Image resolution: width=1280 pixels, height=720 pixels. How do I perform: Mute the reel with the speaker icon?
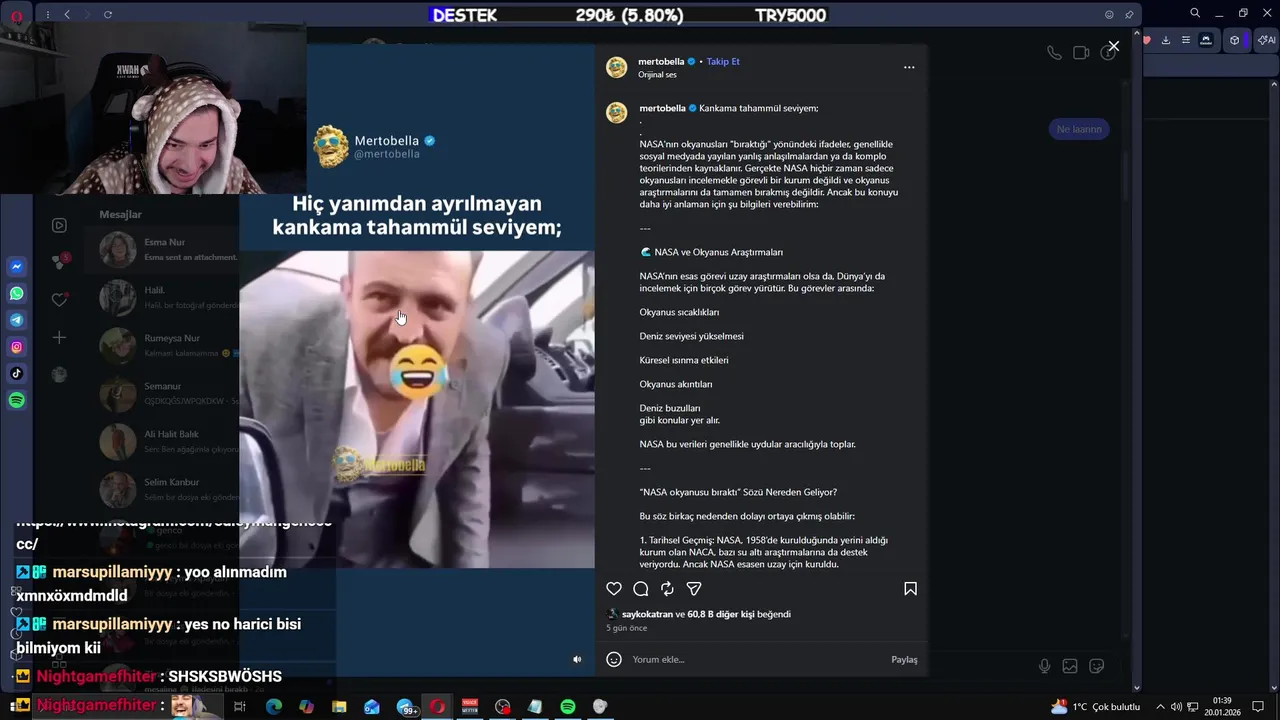click(577, 659)
